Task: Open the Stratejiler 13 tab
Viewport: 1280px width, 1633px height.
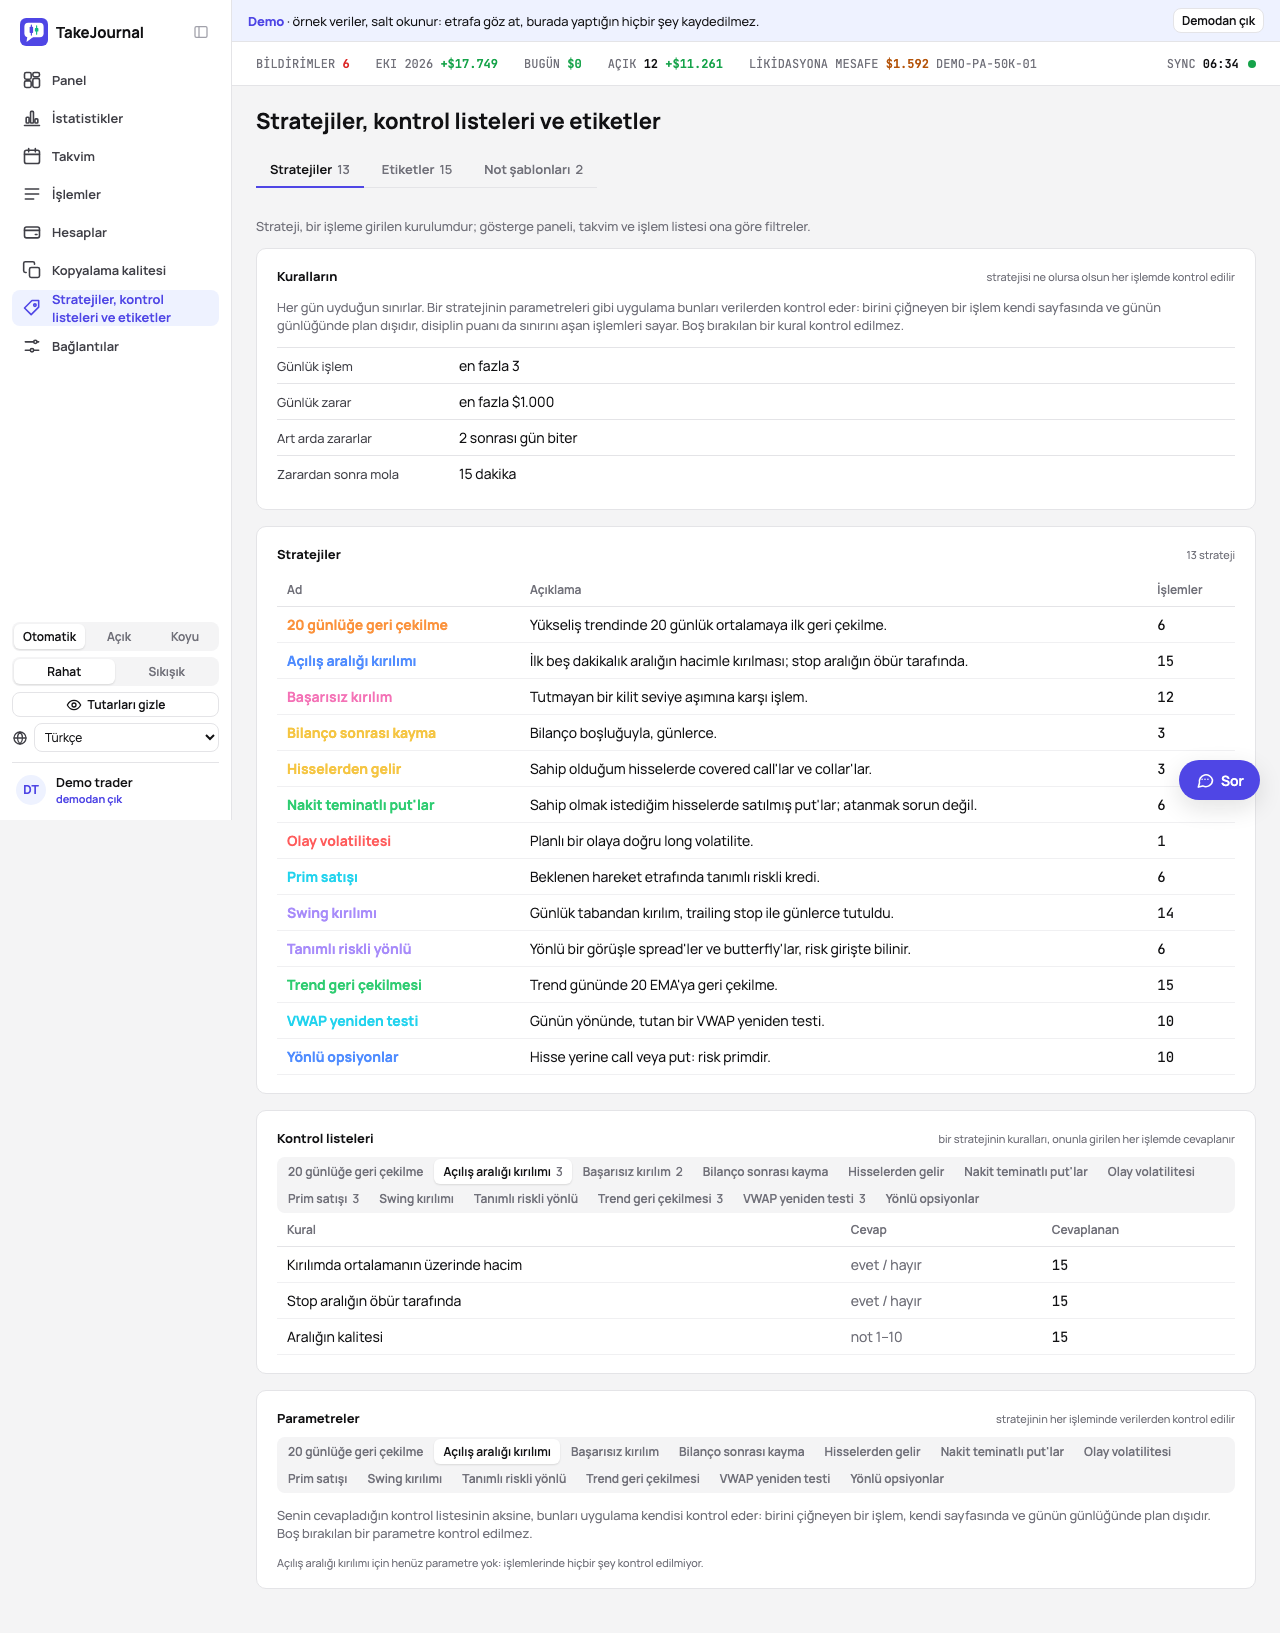Action: coord(310,170)
